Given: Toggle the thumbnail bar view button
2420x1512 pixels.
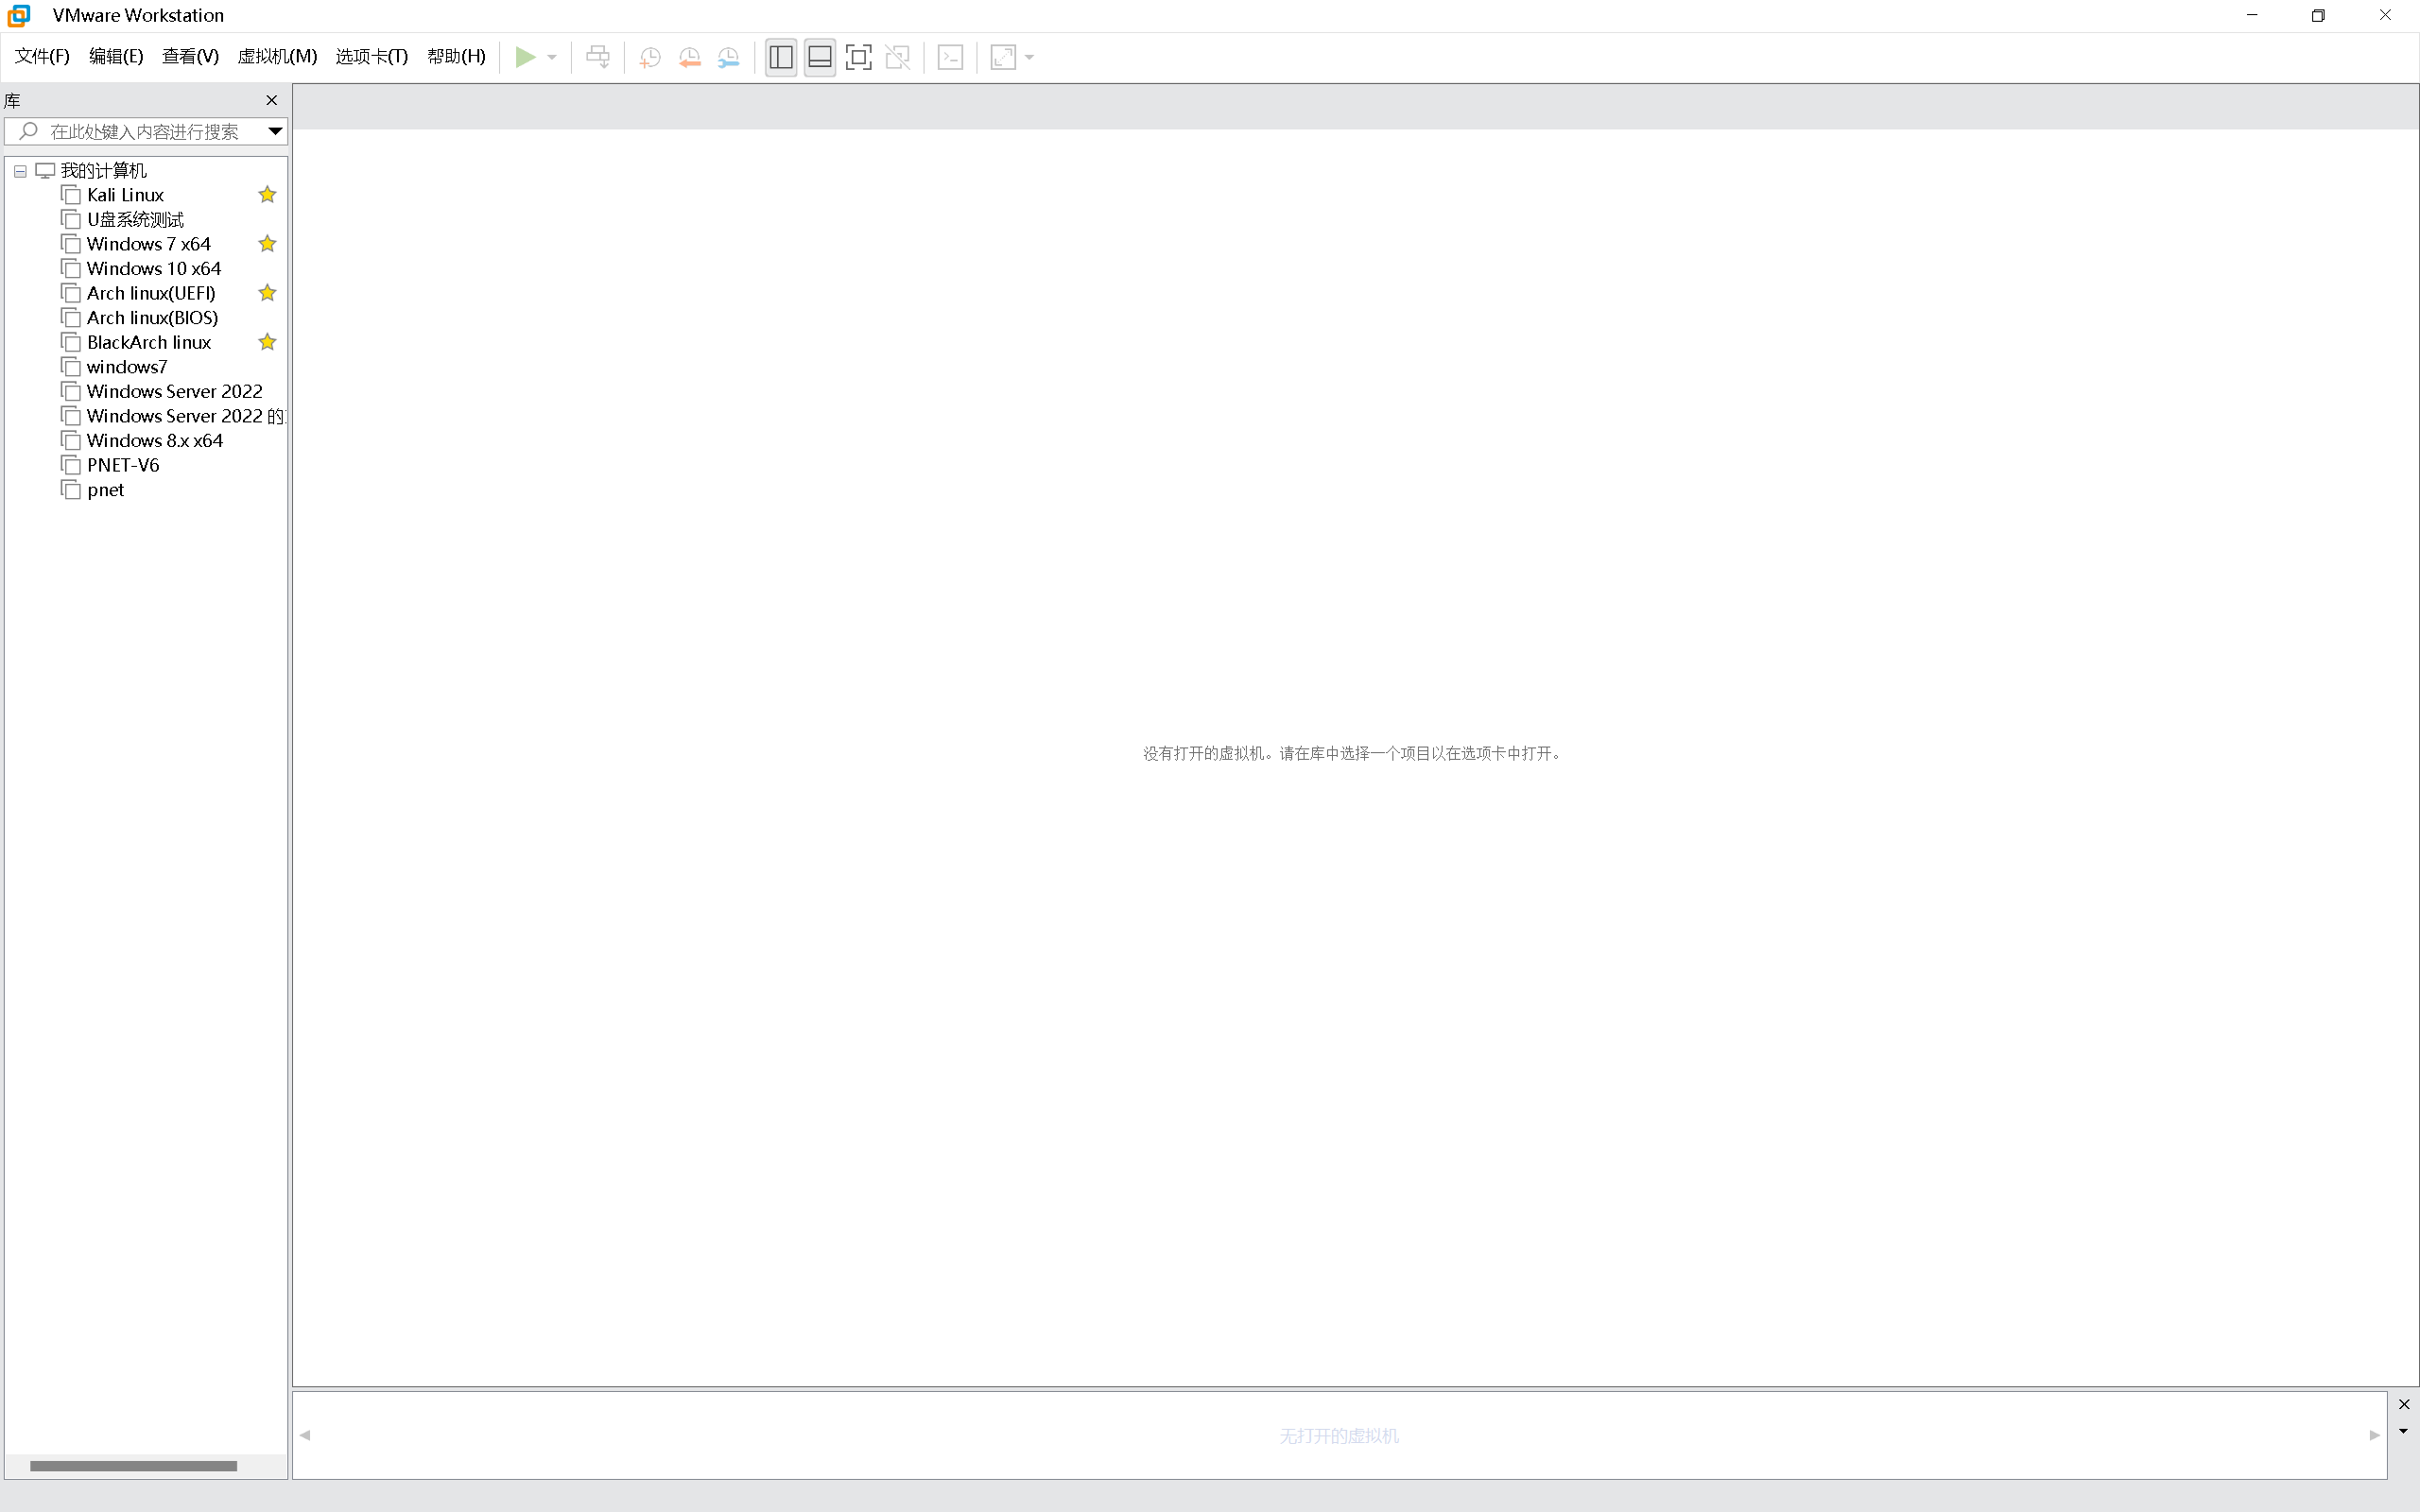Looking at the screenshot, I should [819, 57].
